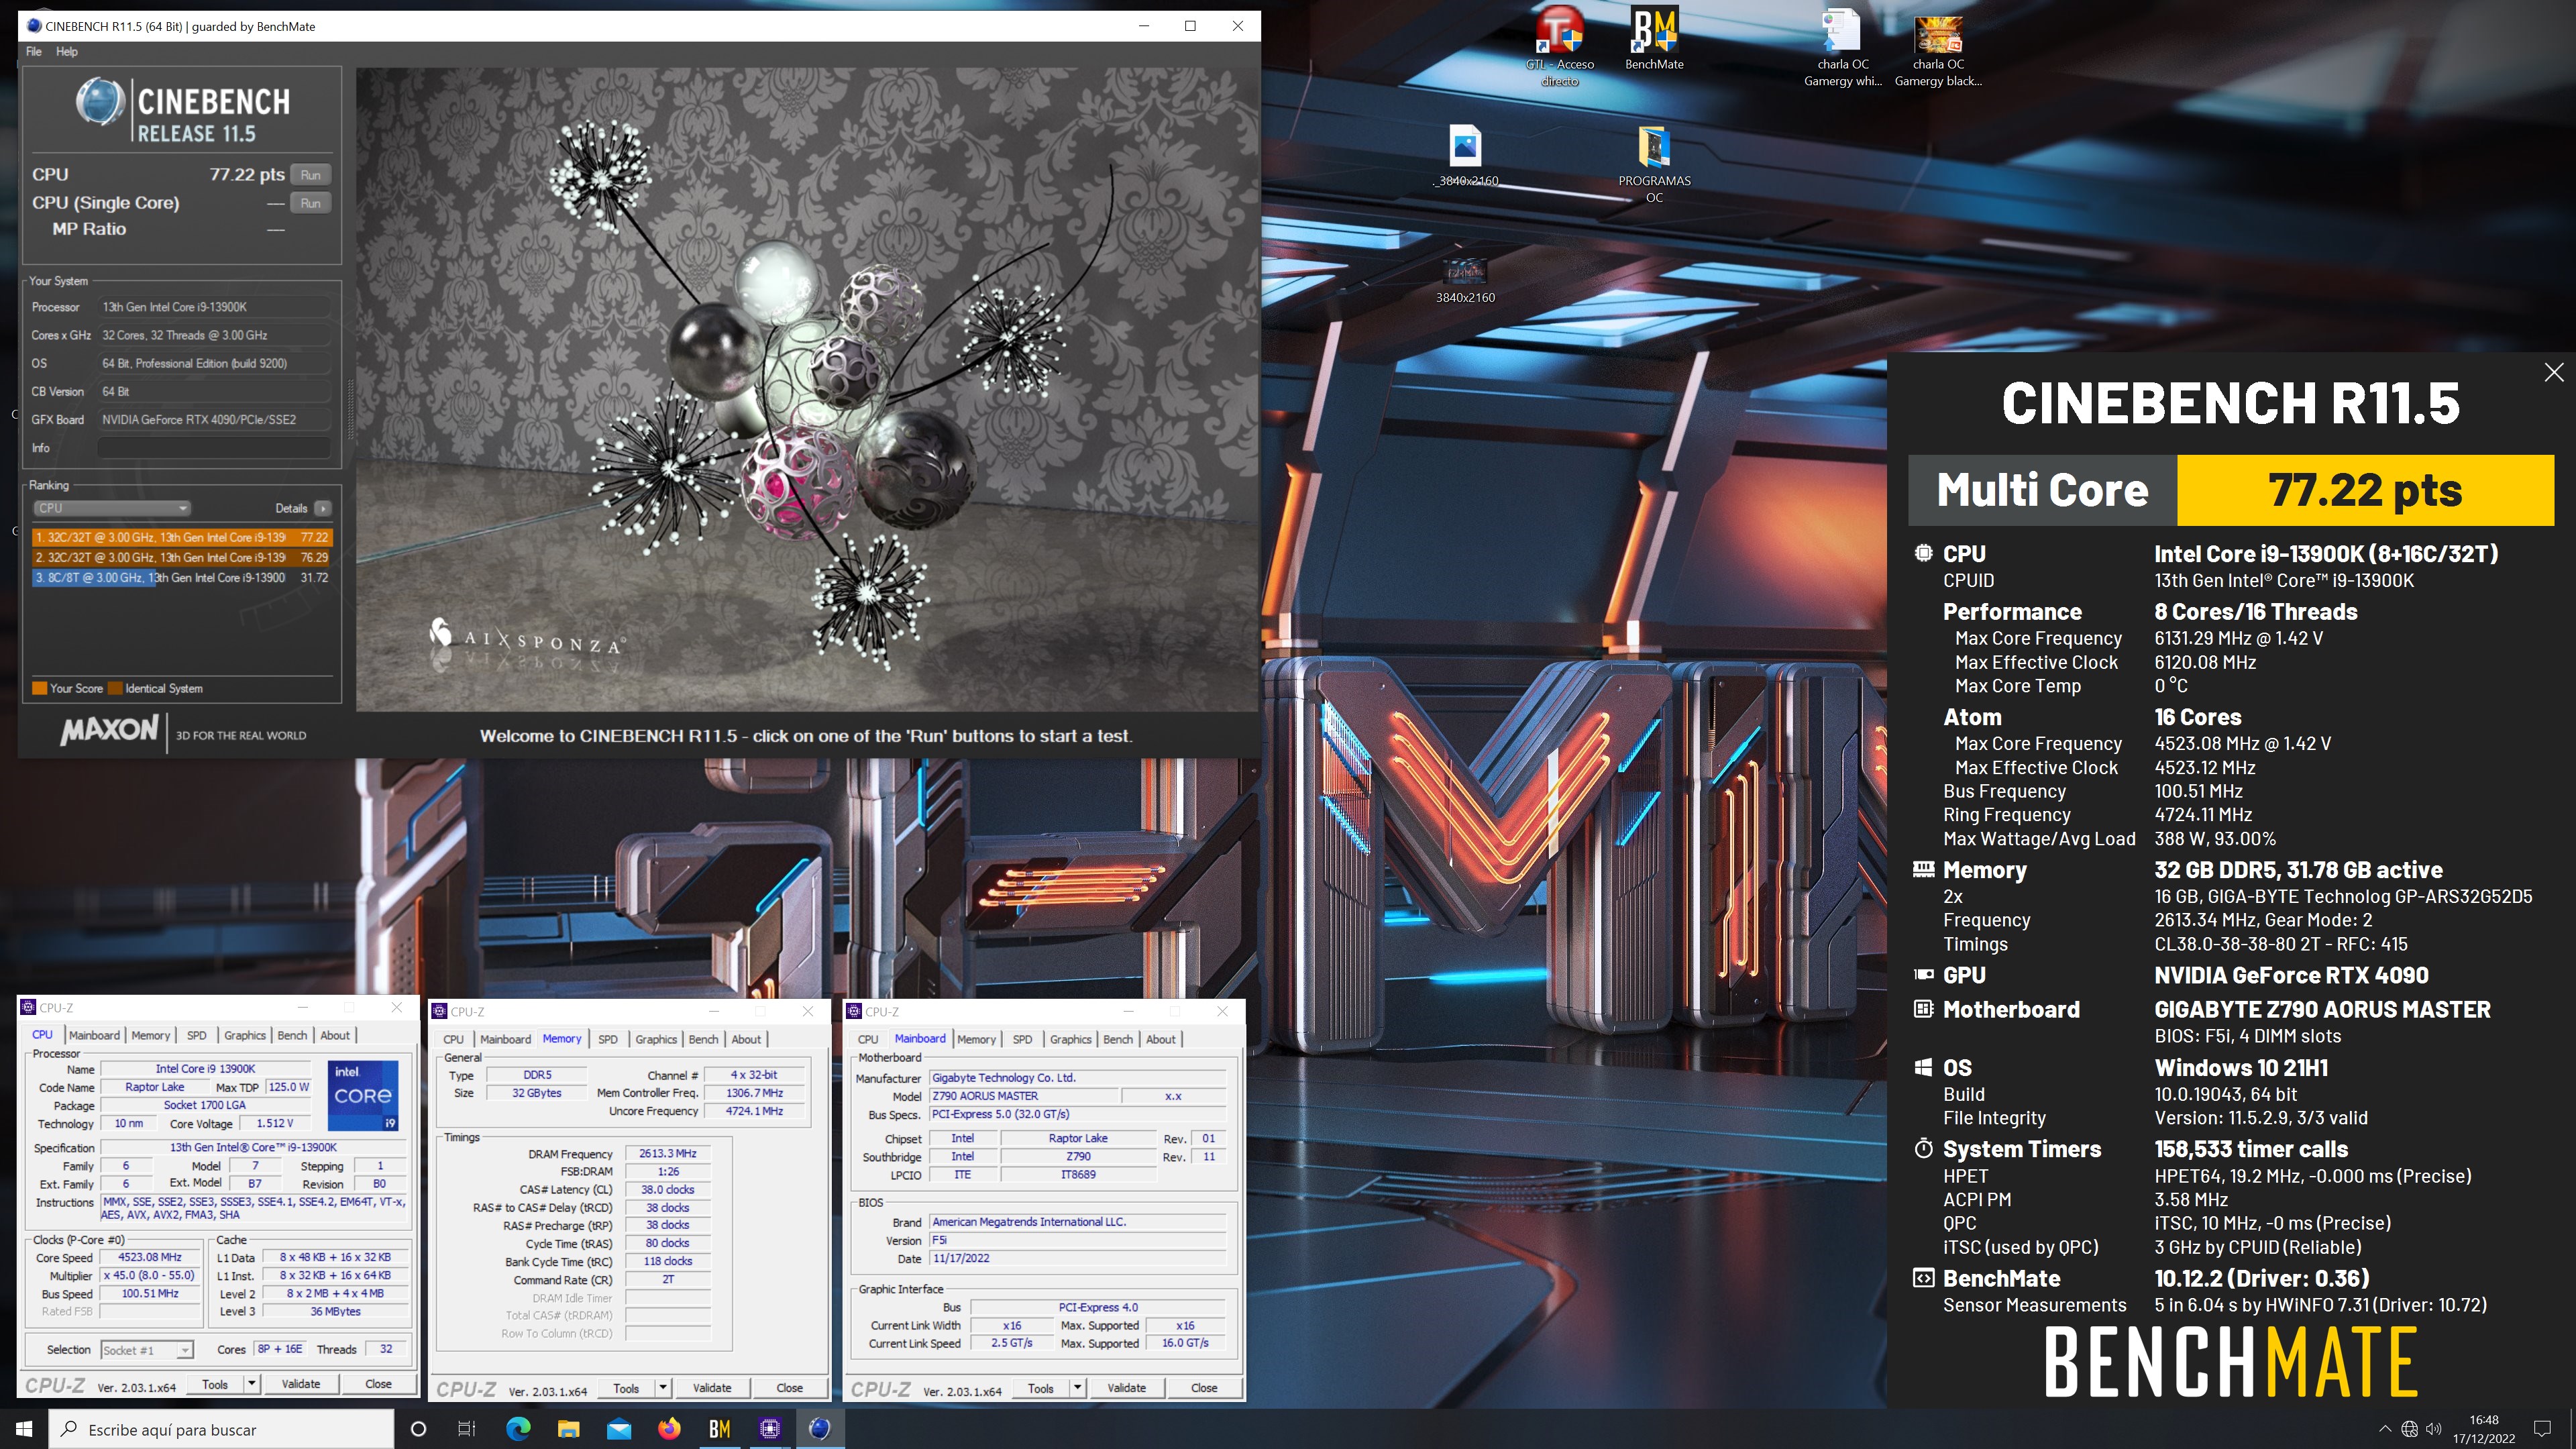
Task: Open the 3840x2160 thumbnail file on the desktop
Action: 1465,280
